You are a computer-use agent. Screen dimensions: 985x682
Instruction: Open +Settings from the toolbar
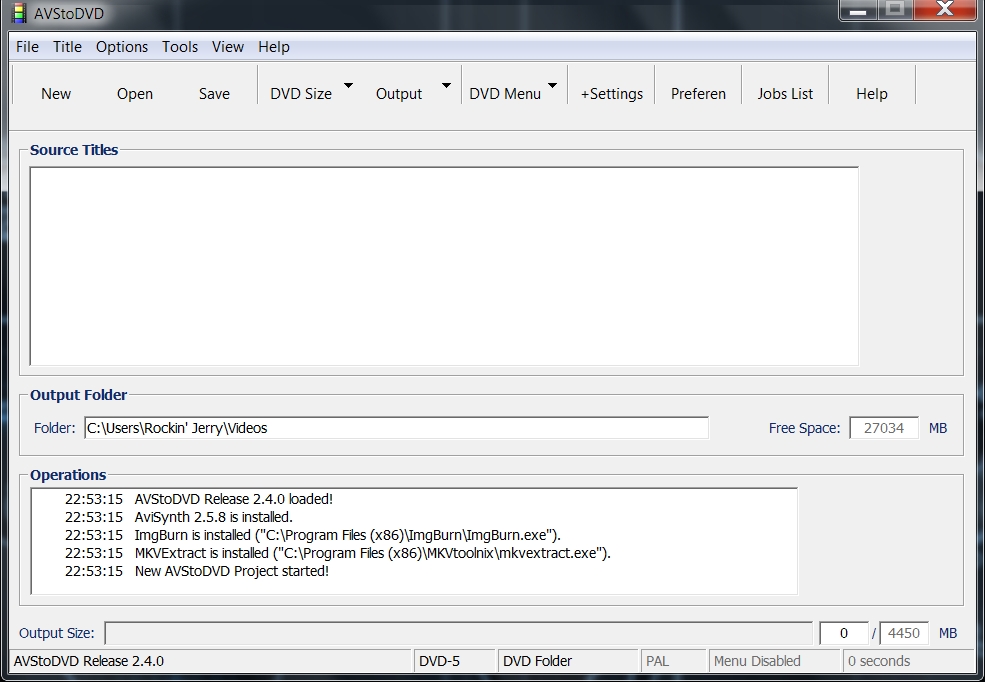pyautogui.click(x=612, y=94)
